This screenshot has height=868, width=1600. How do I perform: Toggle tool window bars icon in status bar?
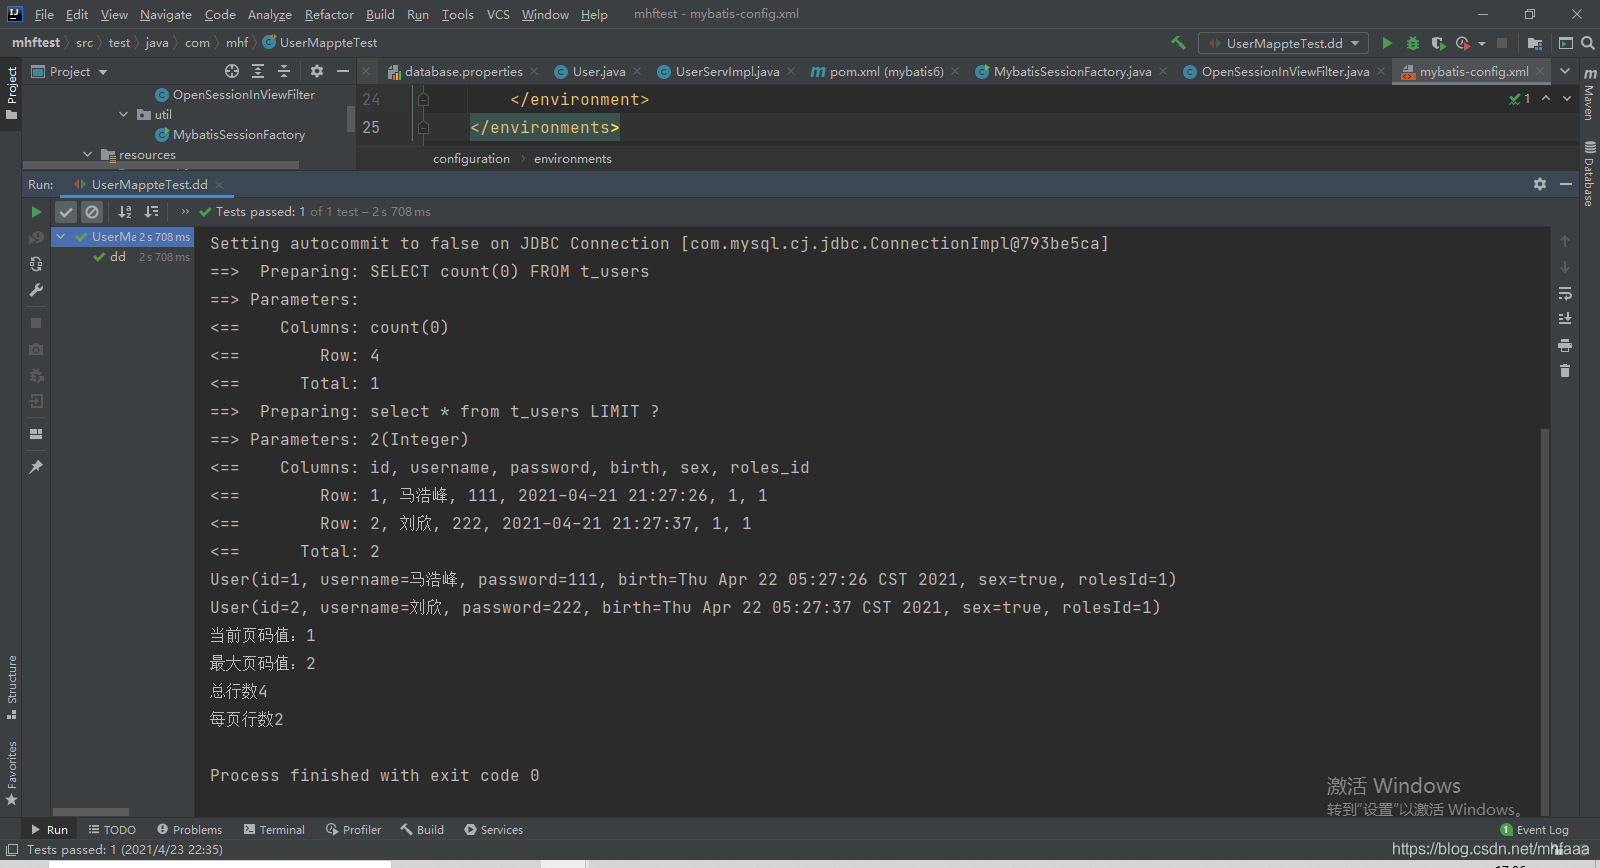pos(12,850)
